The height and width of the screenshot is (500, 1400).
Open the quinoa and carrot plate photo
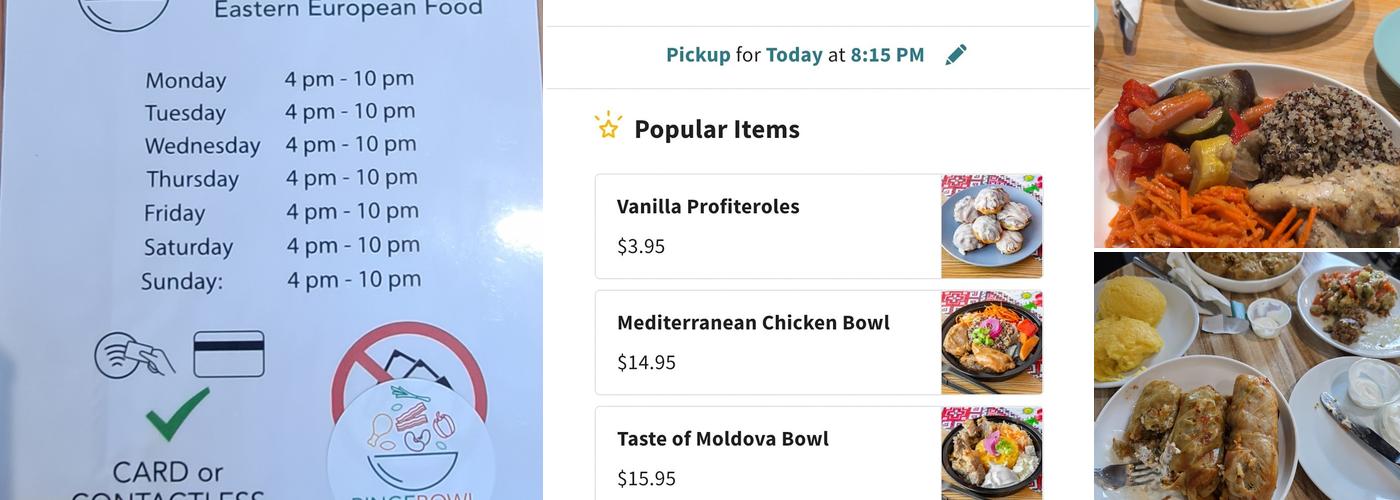coord(1246,124)
